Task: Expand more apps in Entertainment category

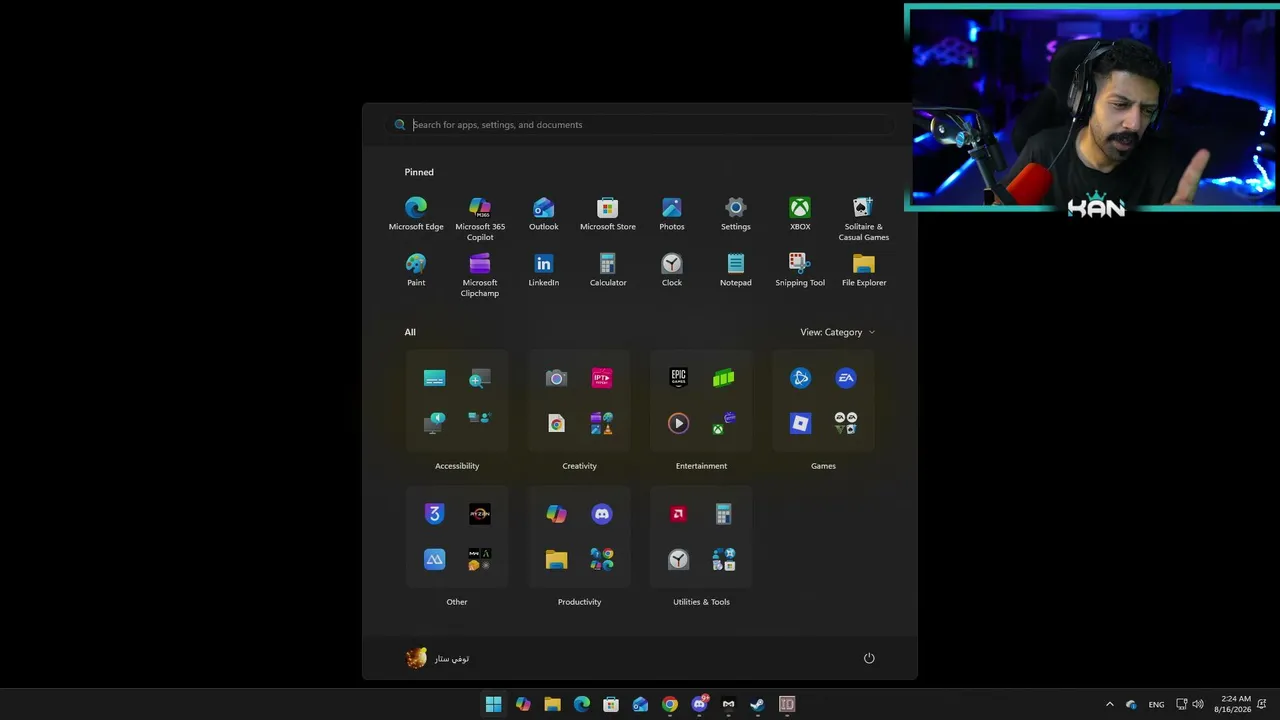Action: point(724,423)
